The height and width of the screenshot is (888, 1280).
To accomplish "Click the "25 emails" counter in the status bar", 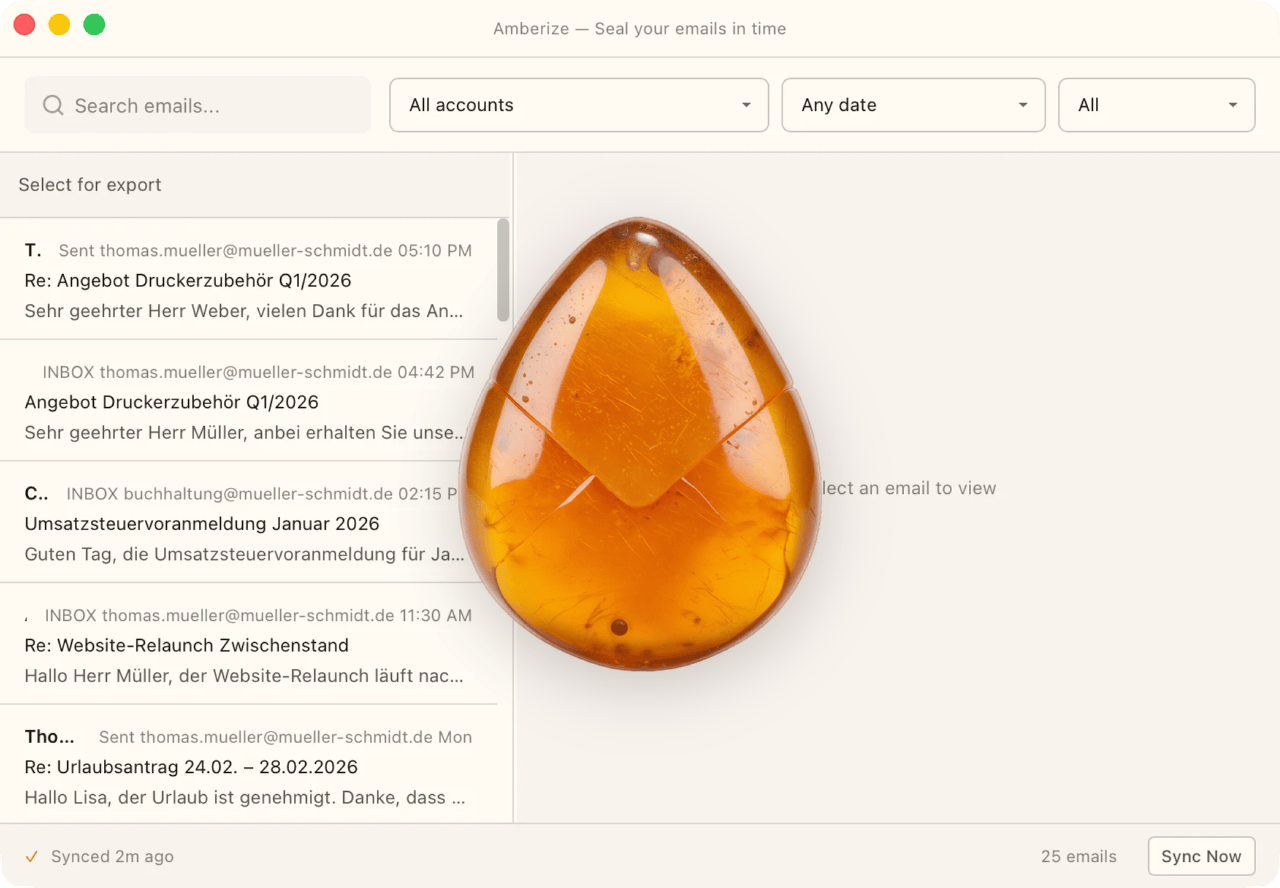I will [x=1079, y=856].
